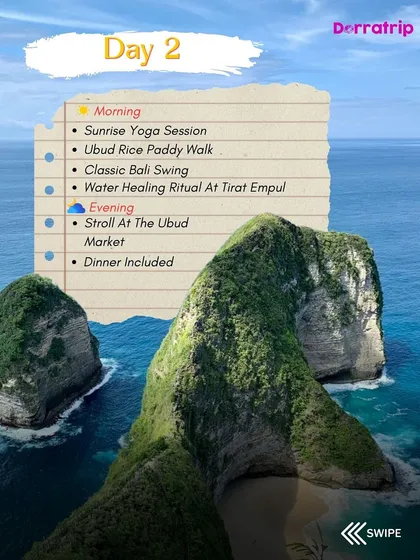The height and width of the screenshot is (560, 420).
Task: Click the Dorratrip logo
Action: [x=373, y=29]
